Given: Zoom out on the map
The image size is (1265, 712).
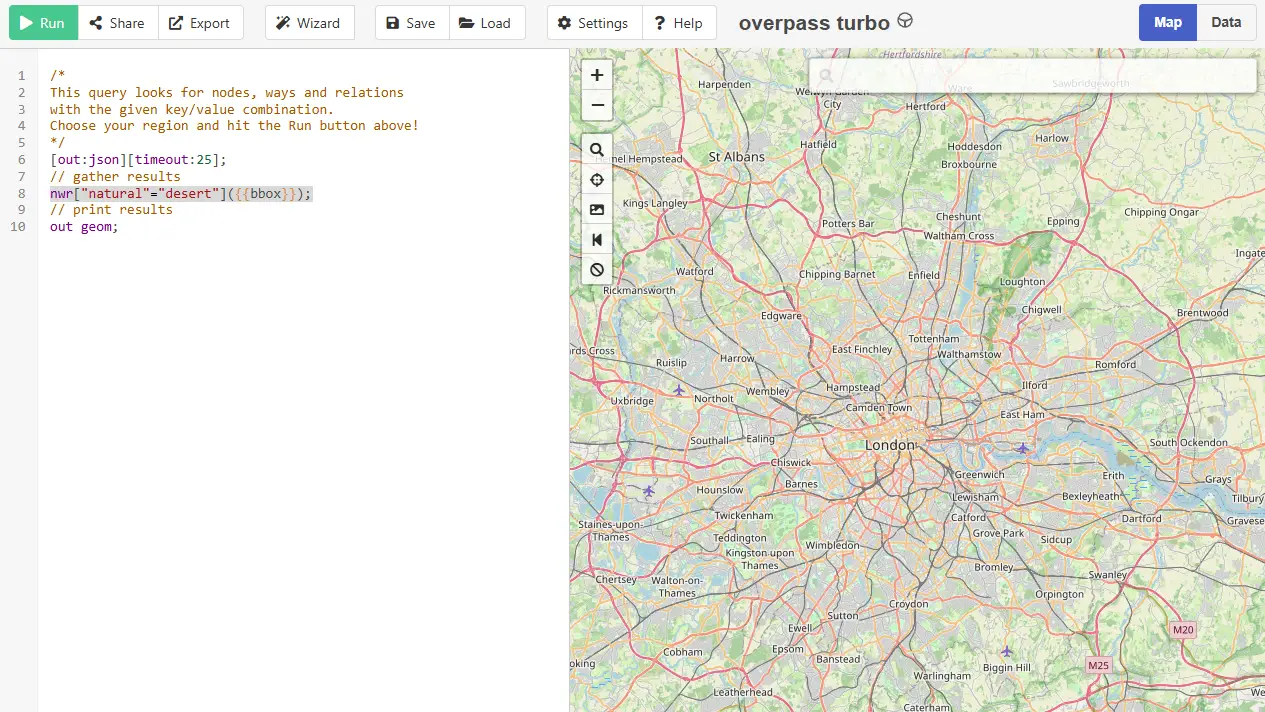Looking at the screenshot, I should point(597,105).
